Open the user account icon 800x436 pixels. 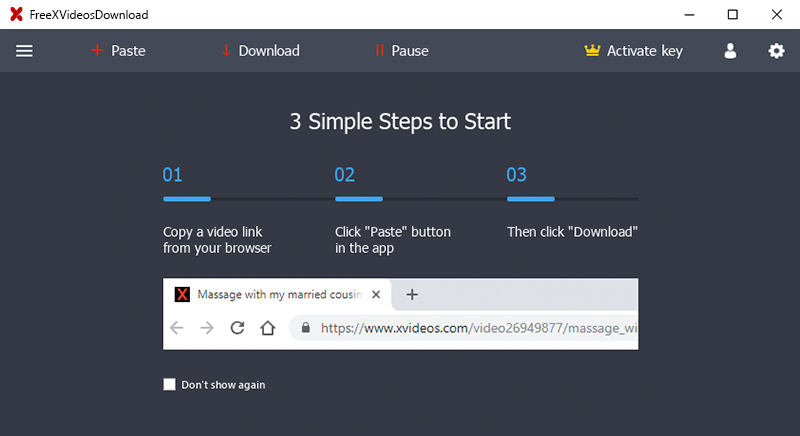730,51
